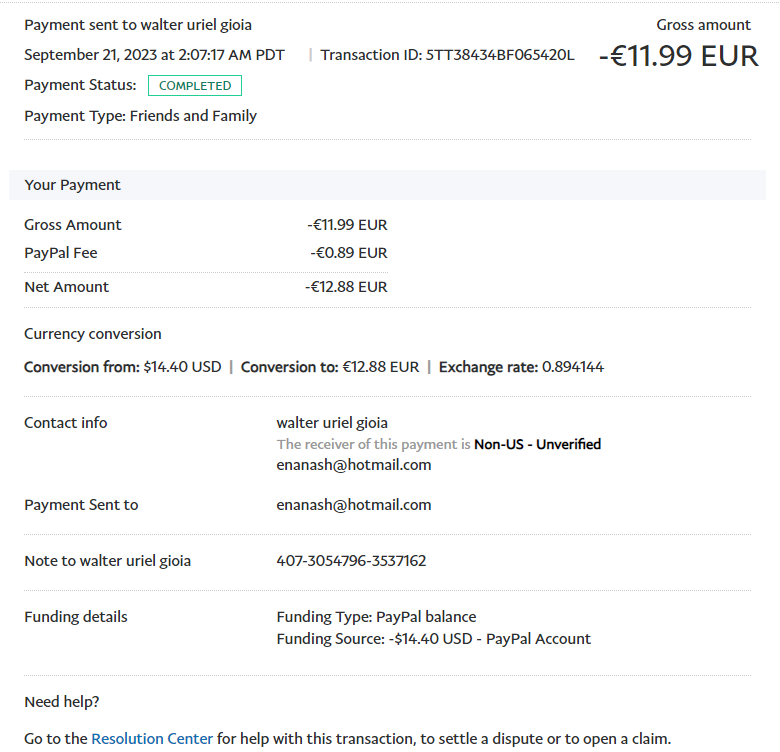The image size is (780, 752).
Task: Click the Conversion from $14.40 USD value
Action: [x=182, y=367]
